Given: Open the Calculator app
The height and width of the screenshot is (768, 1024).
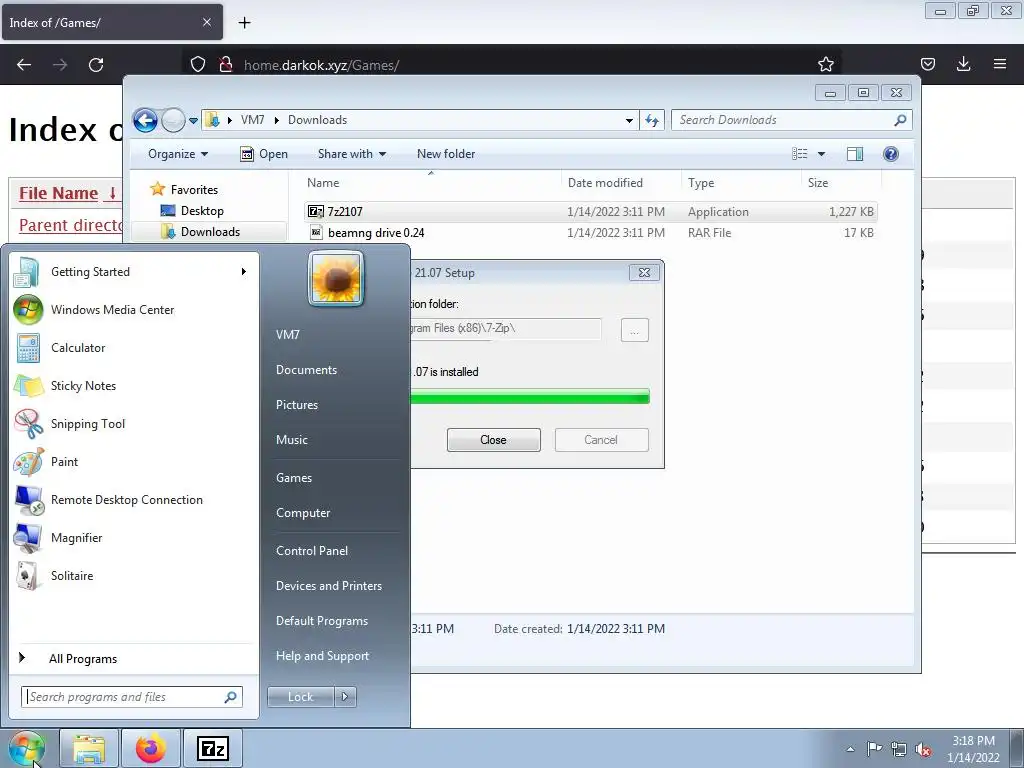Looking at the screenshot, I should [x=133, y=347].
